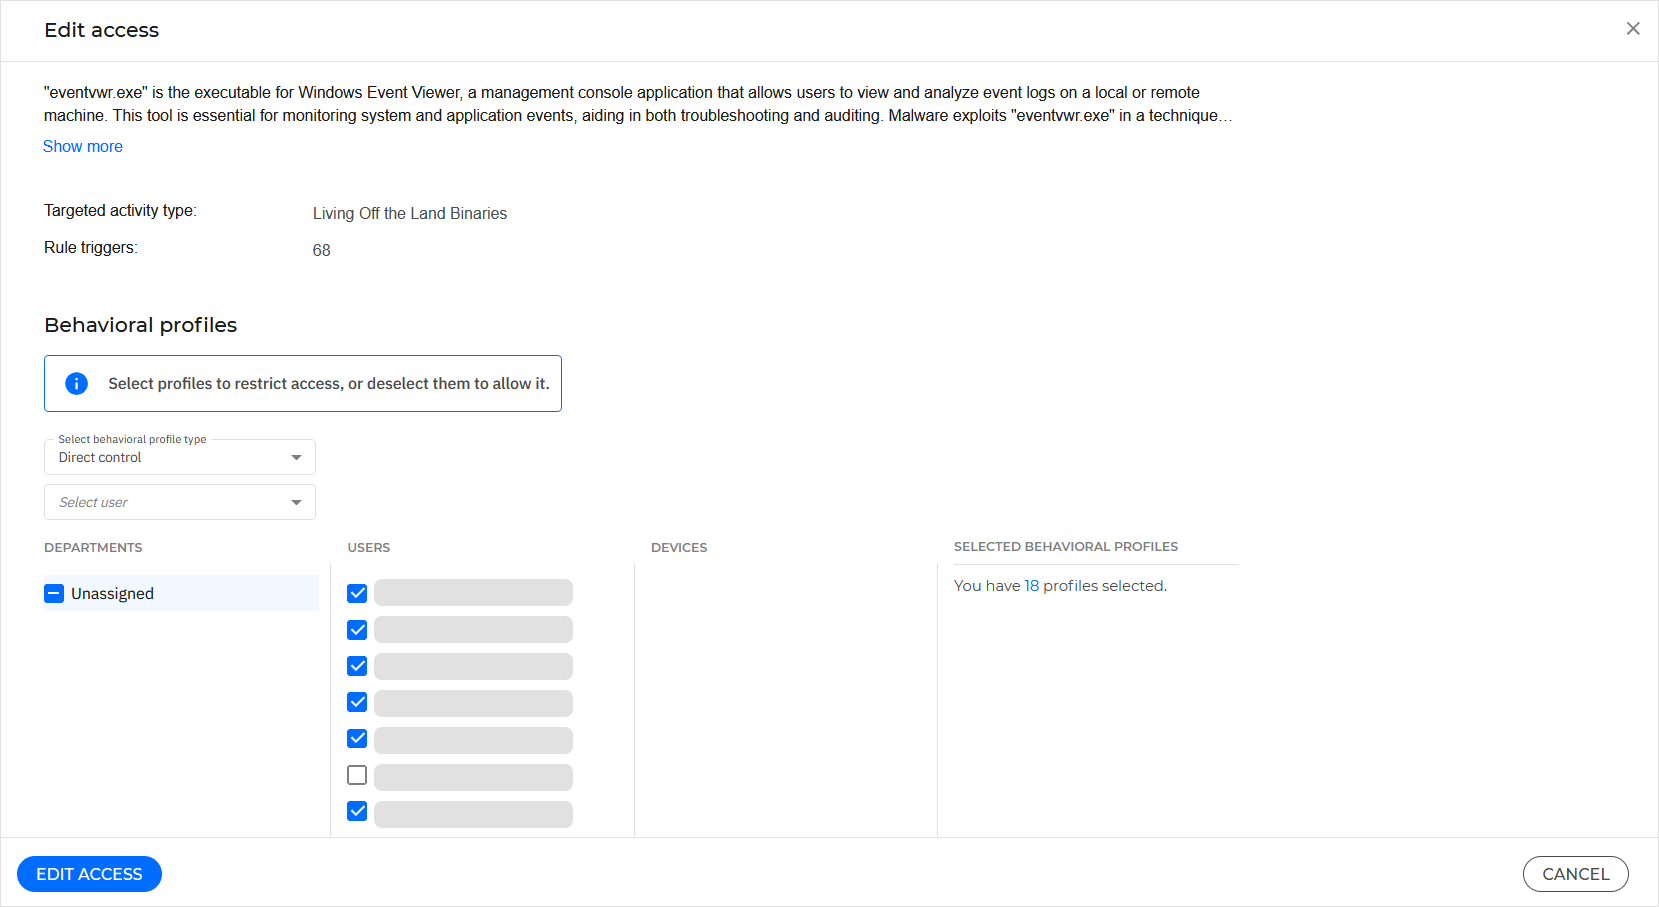Screen dimensions: 1659x907
Task: Uncheck the fifth user checkbox
Action: pyautogui.click(x=357, y=739)
